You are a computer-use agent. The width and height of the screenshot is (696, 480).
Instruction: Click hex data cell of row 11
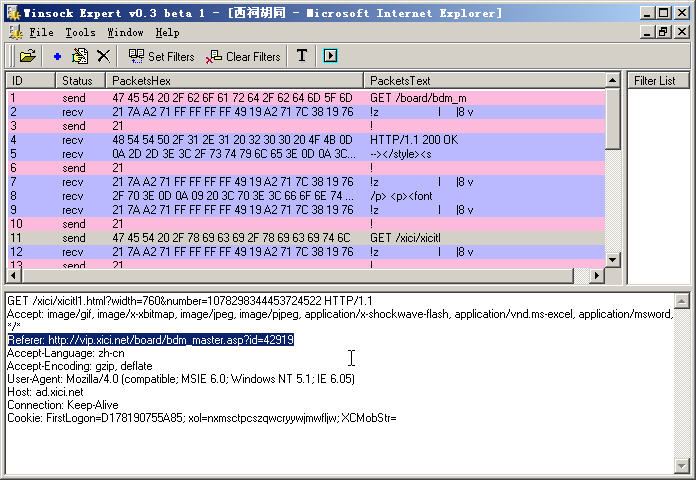click(x=231, y=238)
